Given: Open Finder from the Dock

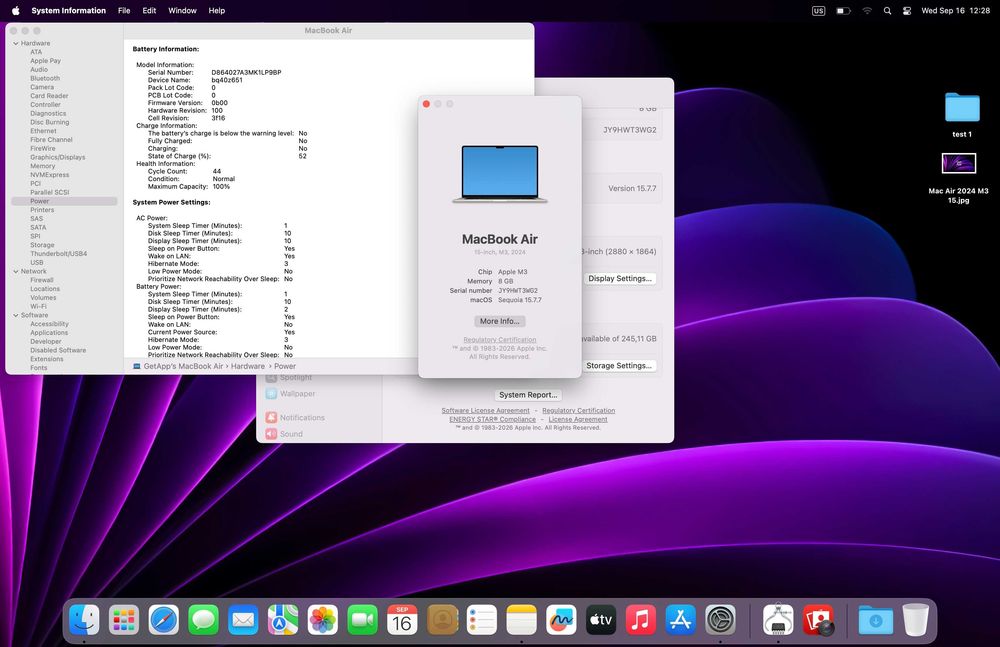Looking at the screenshot, I should coord(84,619).
